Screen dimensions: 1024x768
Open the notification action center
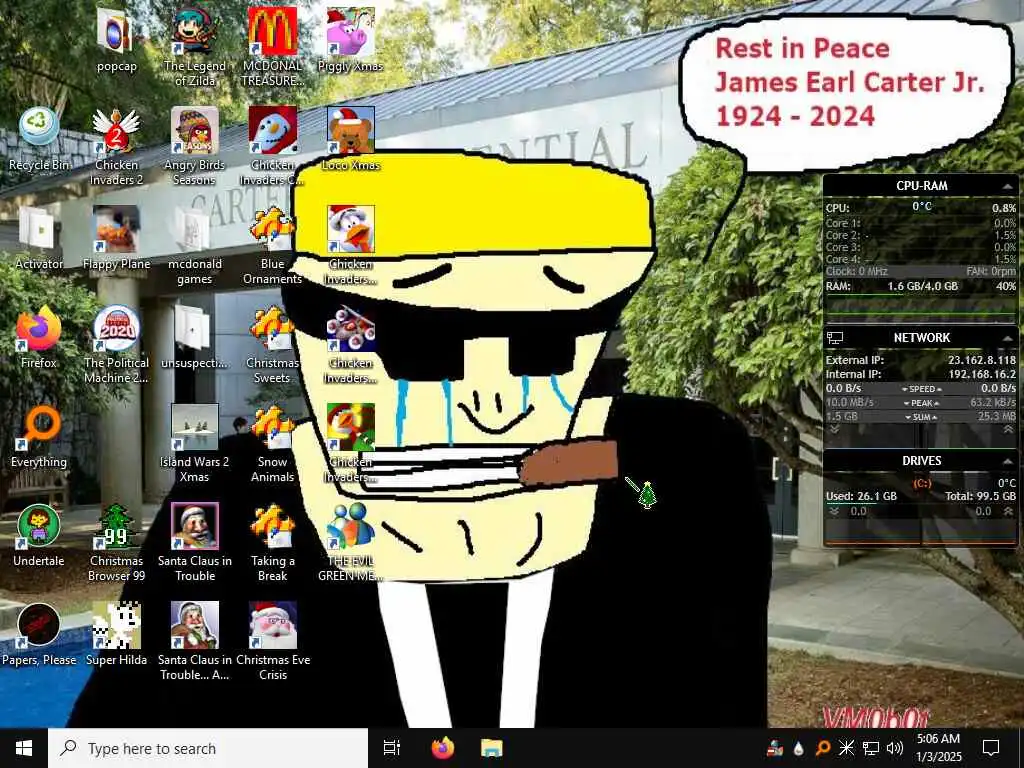coord(991,748)
